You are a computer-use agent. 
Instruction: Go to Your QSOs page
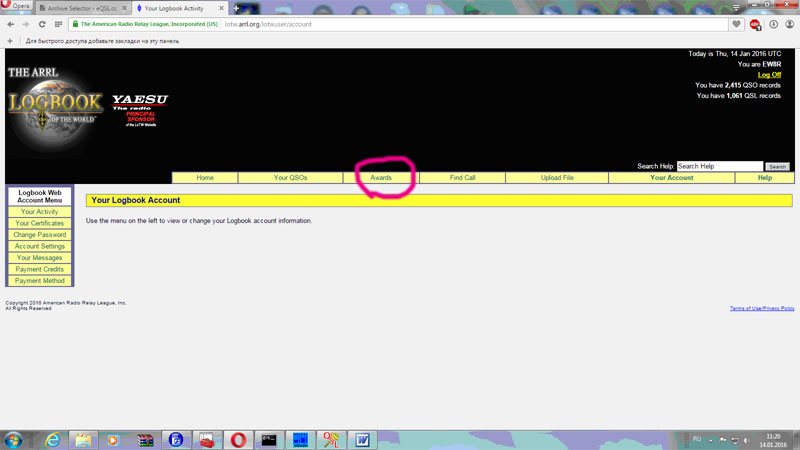pyautogui.click(x=290, y=178)
